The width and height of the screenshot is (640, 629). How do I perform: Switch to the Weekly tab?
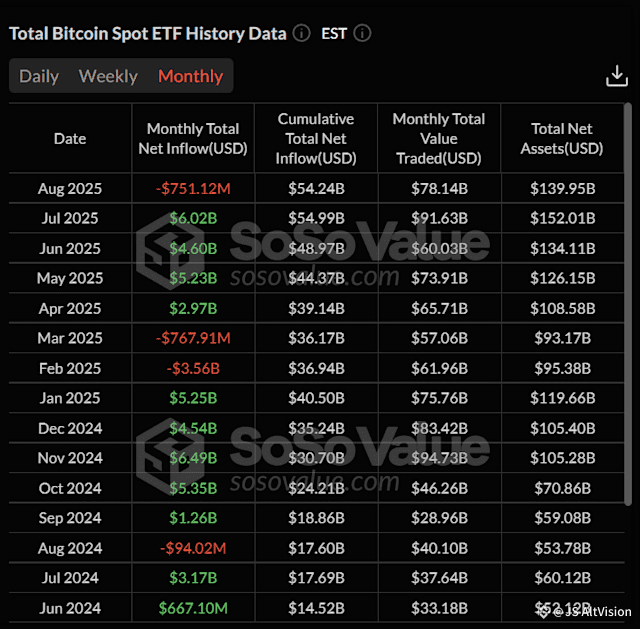click(x=108, y=76)
